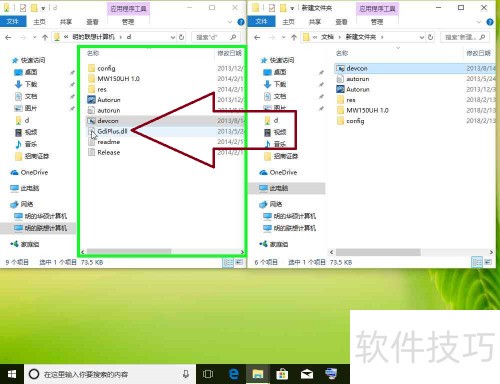
Task: Open 桌面 in left window sidebar
Action: pos(26,72)
